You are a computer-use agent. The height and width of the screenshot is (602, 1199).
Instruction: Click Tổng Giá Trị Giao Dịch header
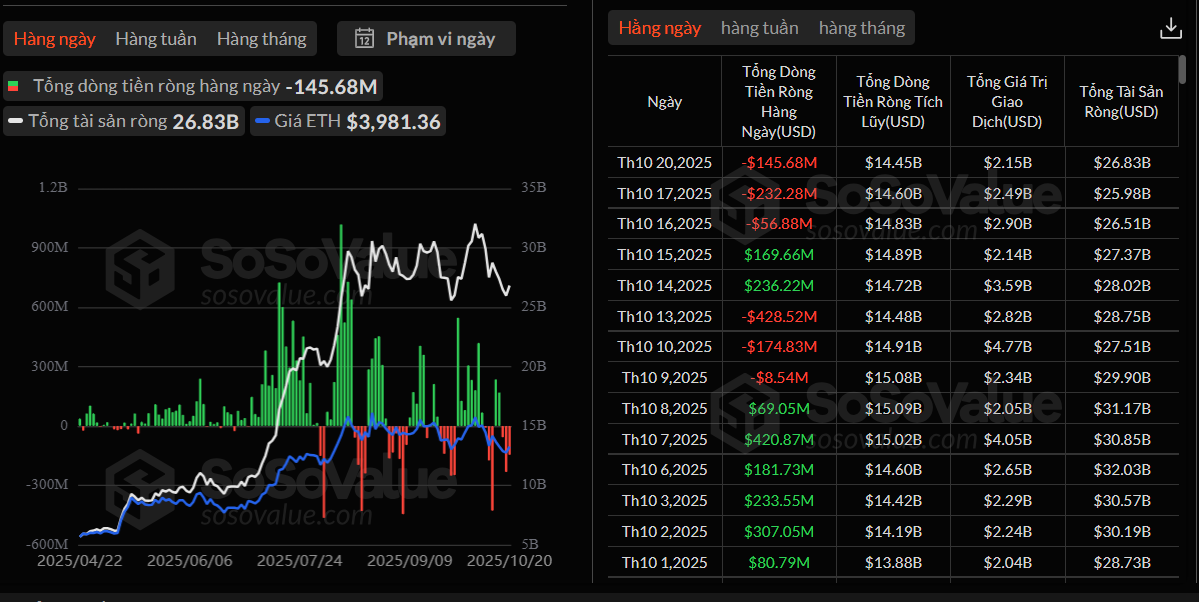[x=1006, y=102]
